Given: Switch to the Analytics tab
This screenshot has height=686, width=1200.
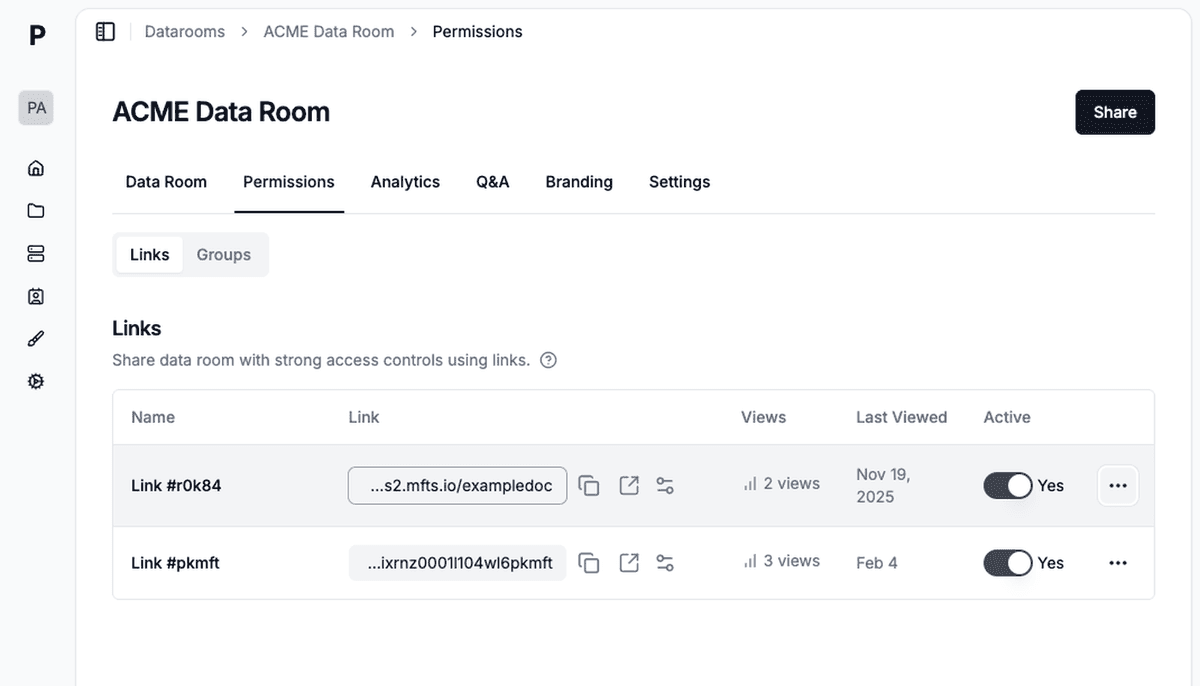Looking at the screenshot, I should tap(405, 182).
